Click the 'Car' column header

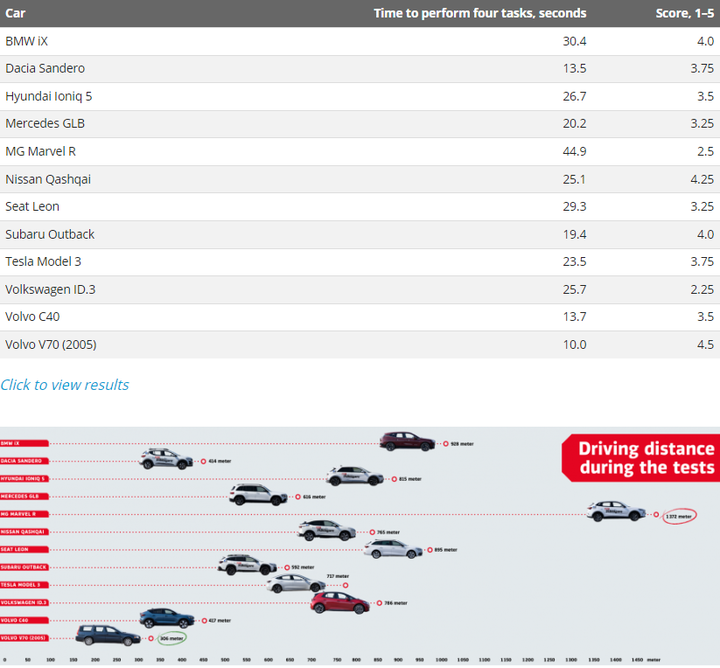pyautogui.click(x=15, y=13)
